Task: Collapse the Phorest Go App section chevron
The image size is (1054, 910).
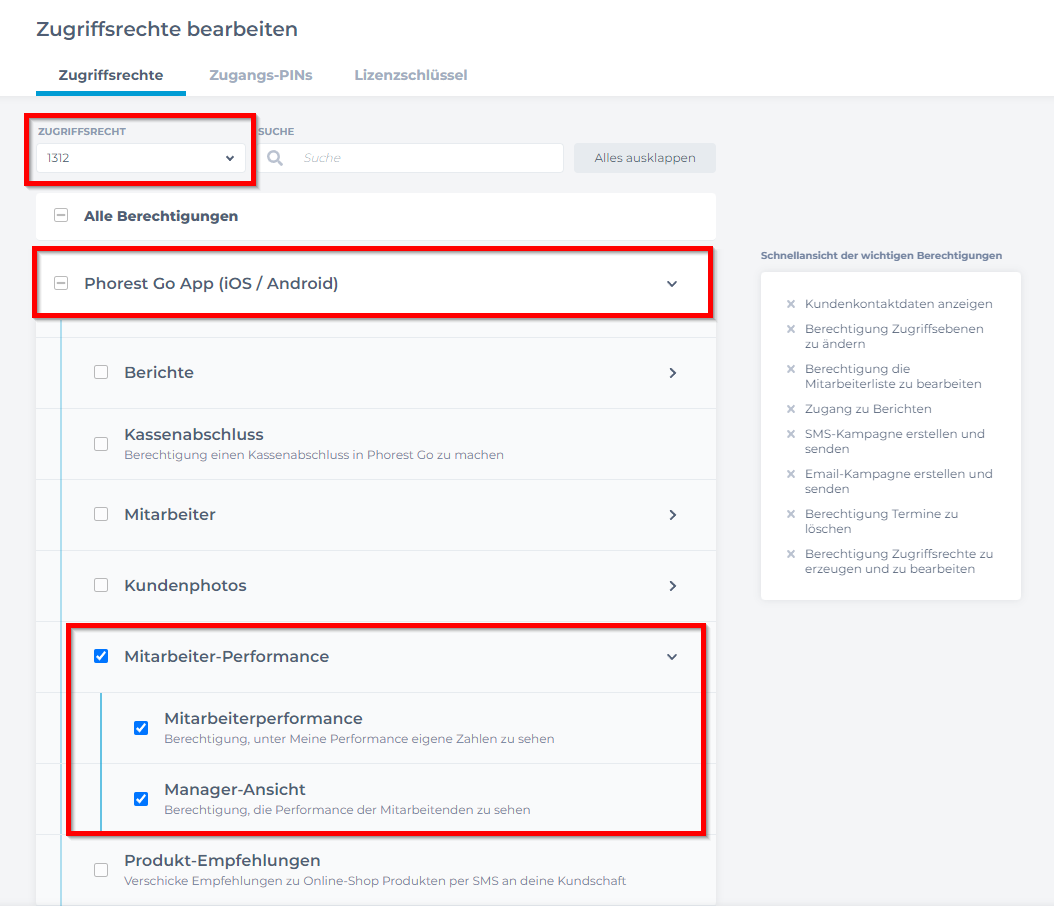Action: point(672,284)
